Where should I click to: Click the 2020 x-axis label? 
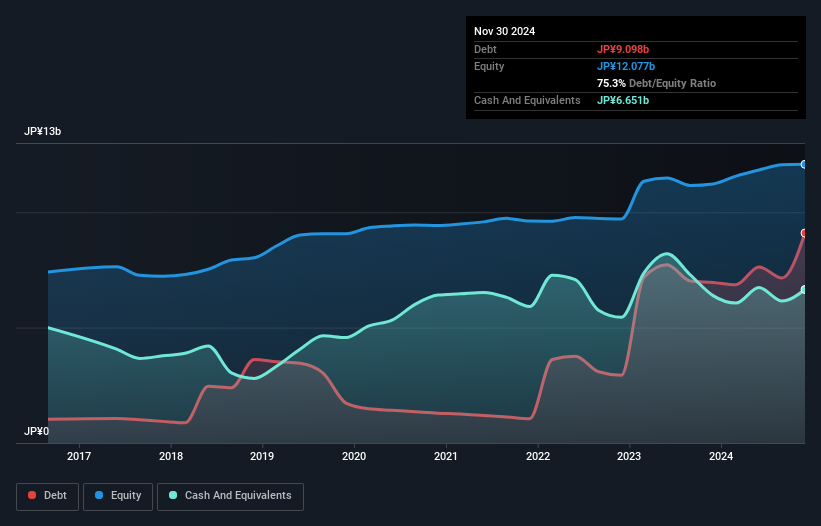point(354,456)
